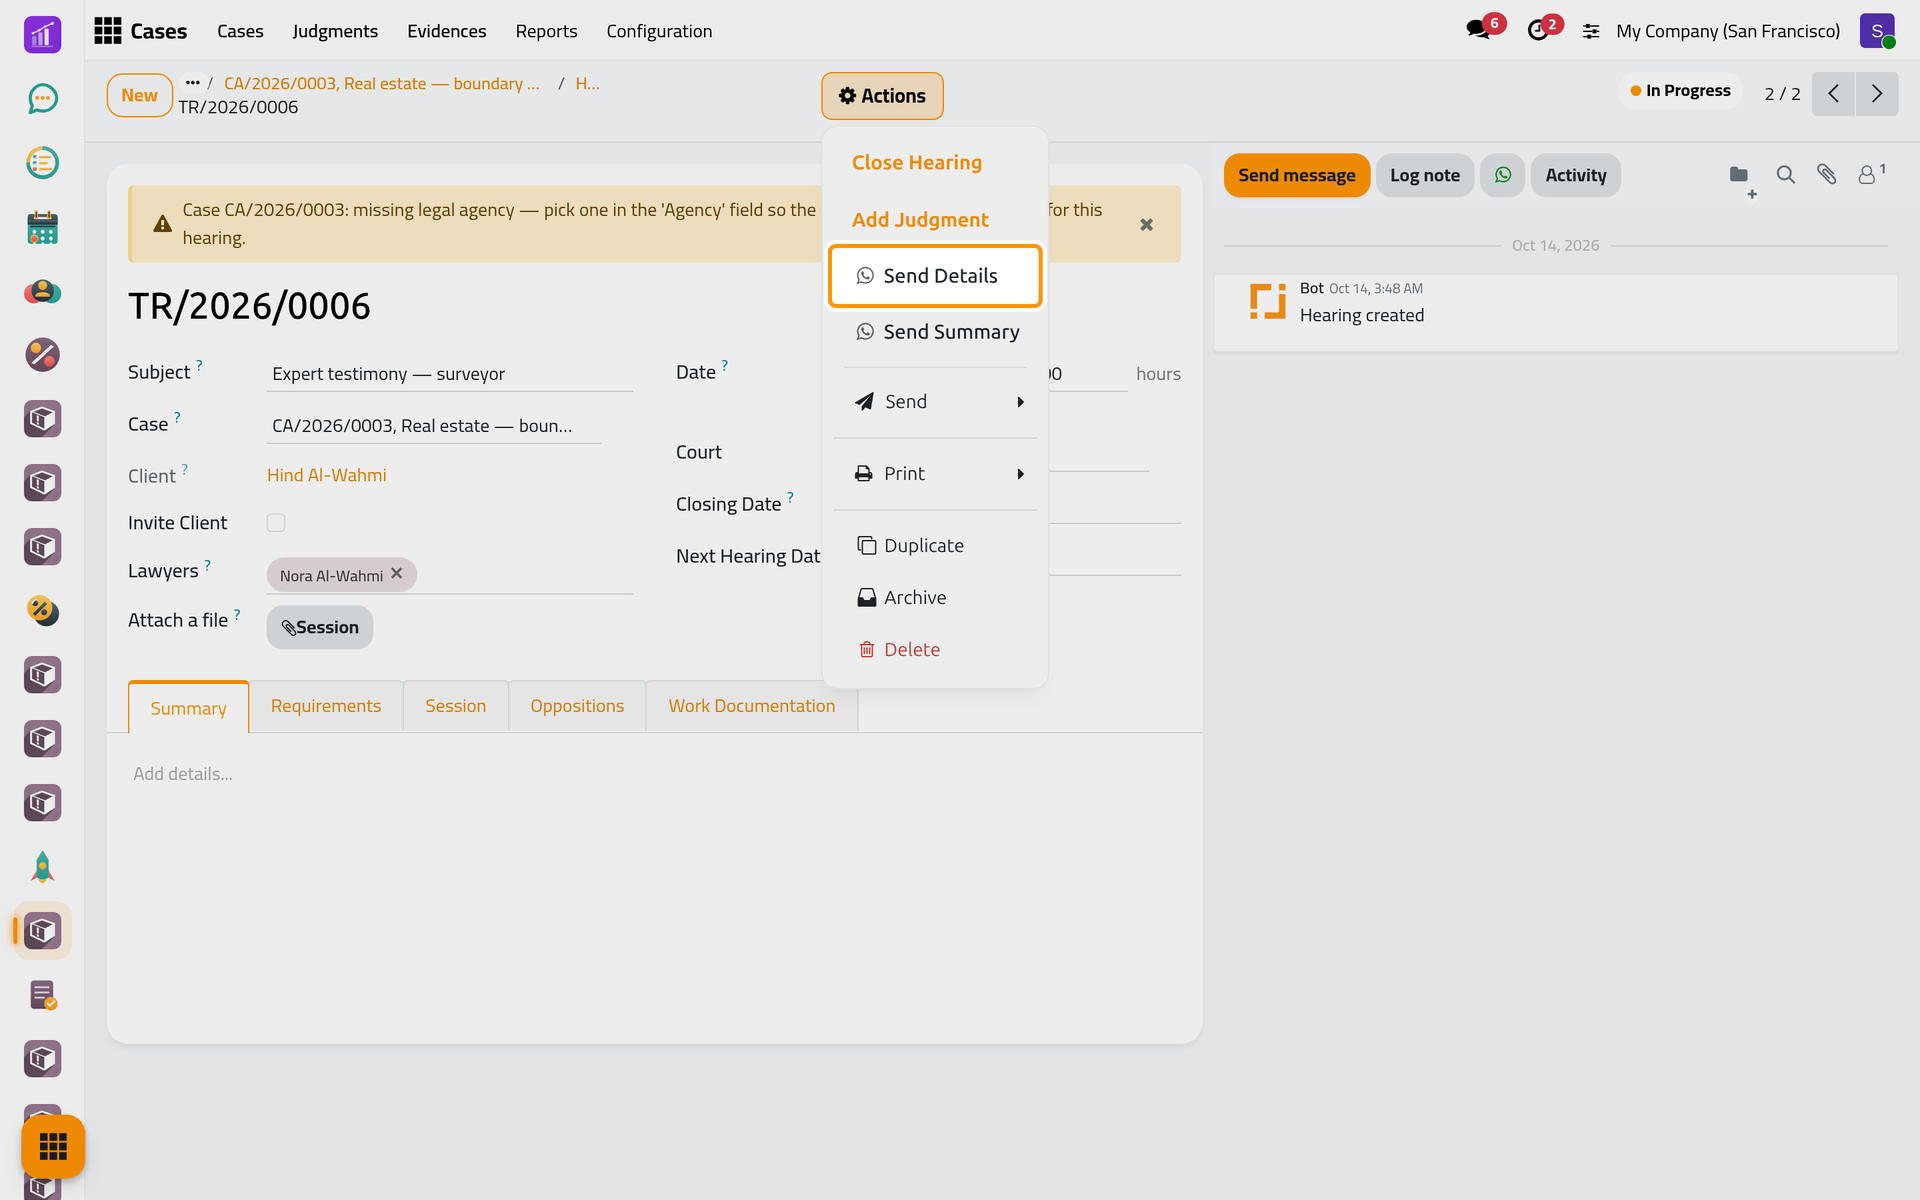Dismiss the missing legal agency warning
The width and height of the screenshot is (1920, 1200).
1147,225
